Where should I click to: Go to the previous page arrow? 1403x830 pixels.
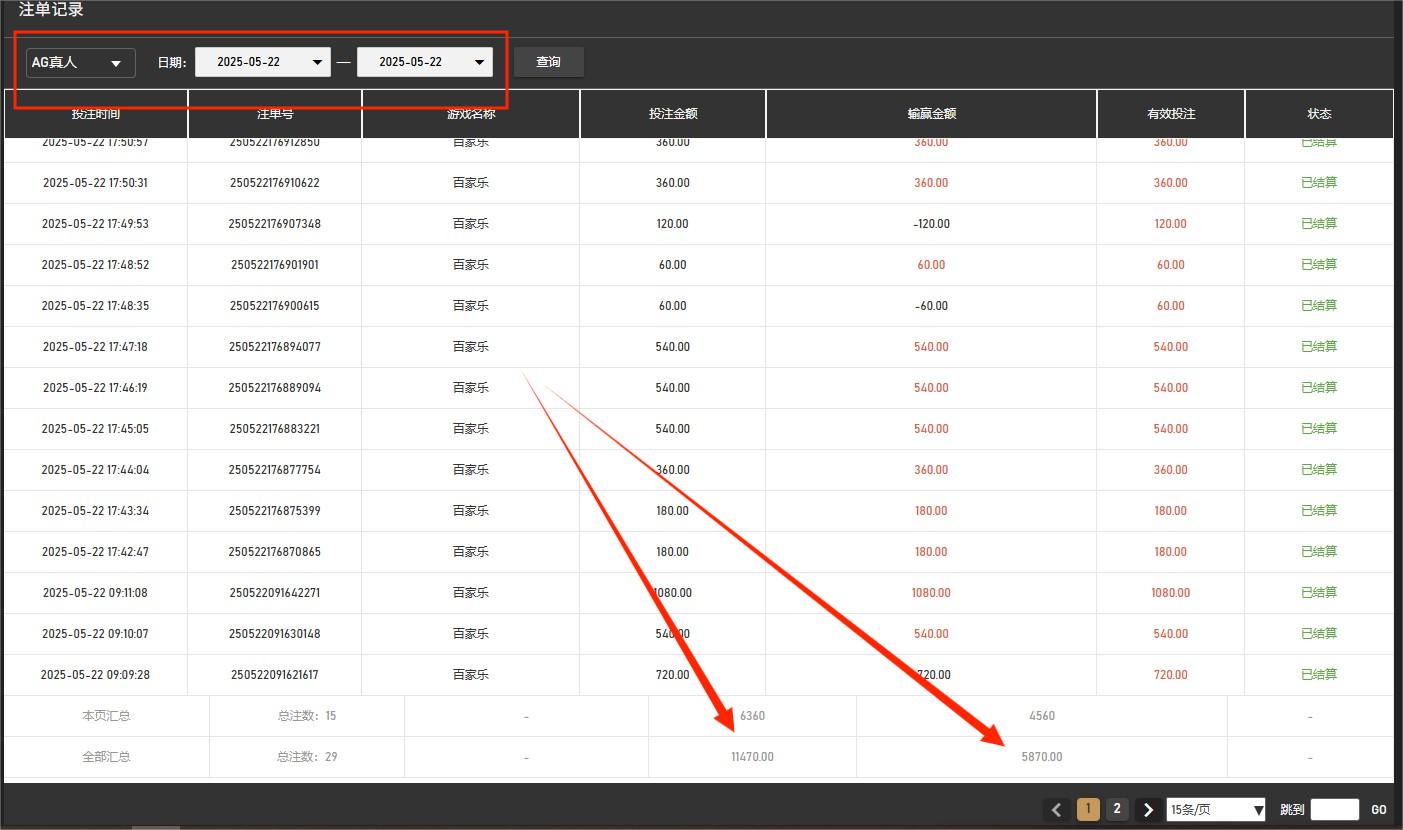(1056, 810)
